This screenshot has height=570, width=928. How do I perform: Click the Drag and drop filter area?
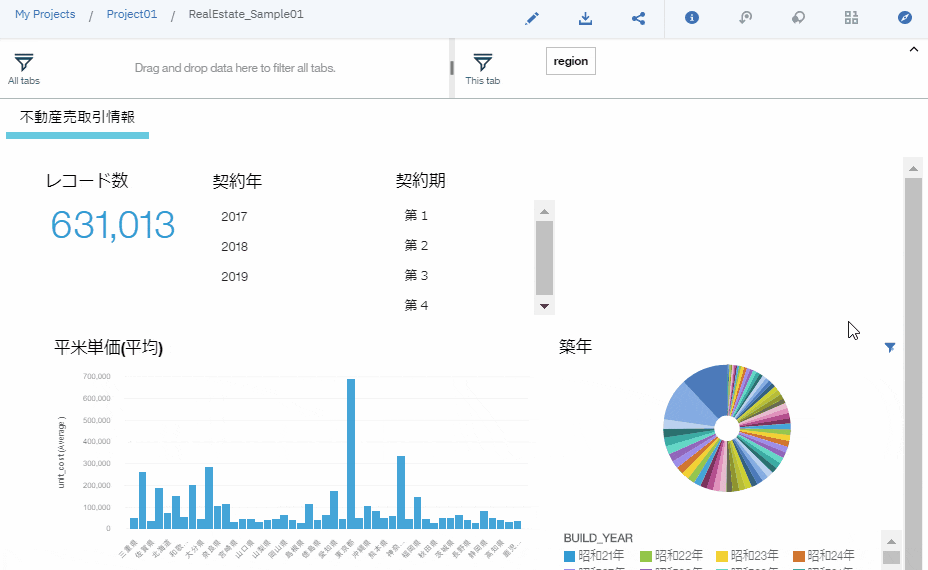coord(235,68)
